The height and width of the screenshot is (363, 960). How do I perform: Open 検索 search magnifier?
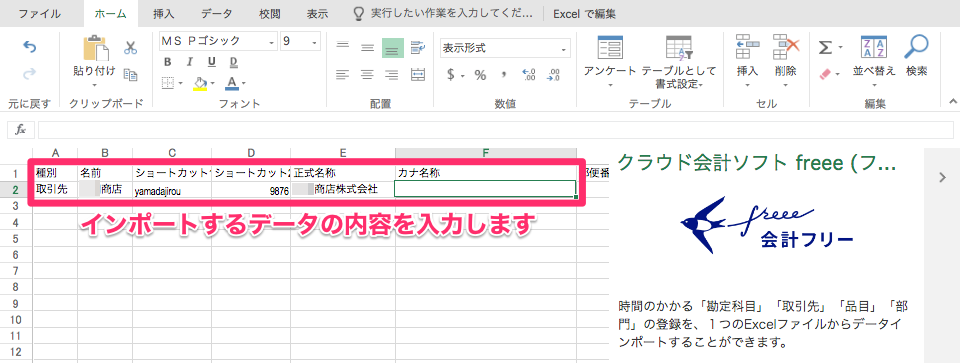click(x=917, y=47)
